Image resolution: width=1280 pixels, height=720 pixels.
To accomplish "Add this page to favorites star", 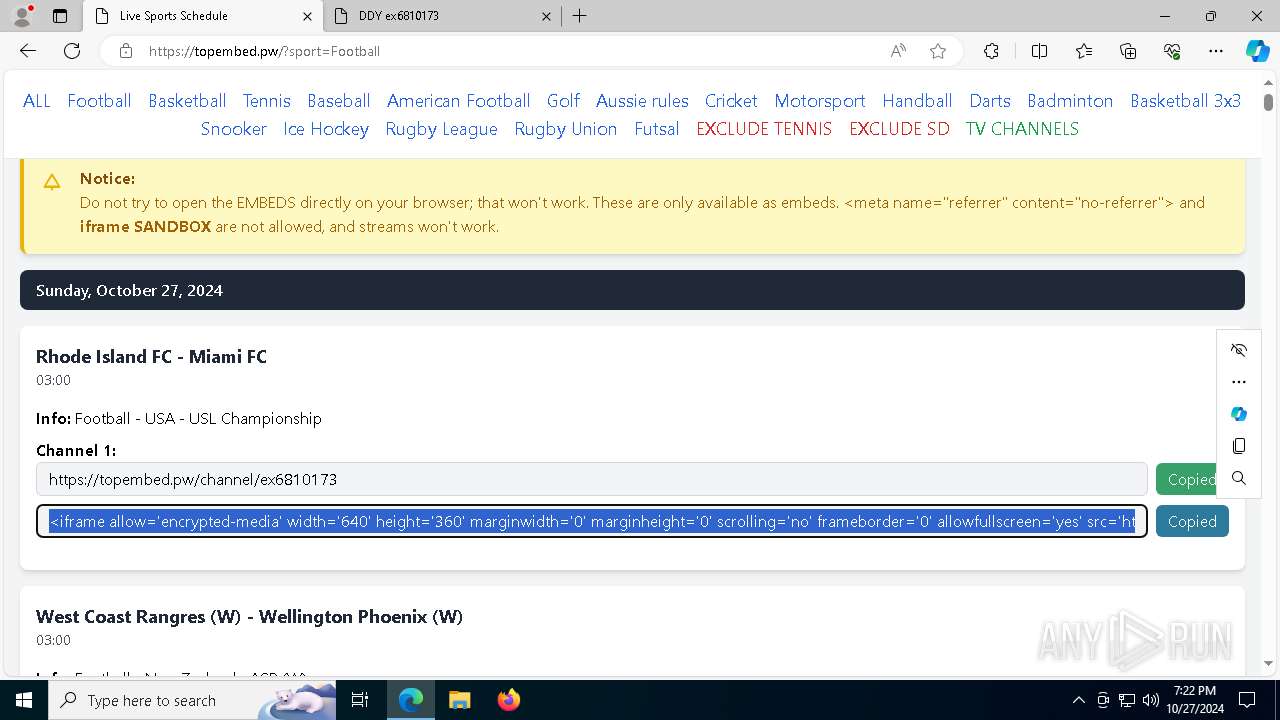I will point(938,51).
